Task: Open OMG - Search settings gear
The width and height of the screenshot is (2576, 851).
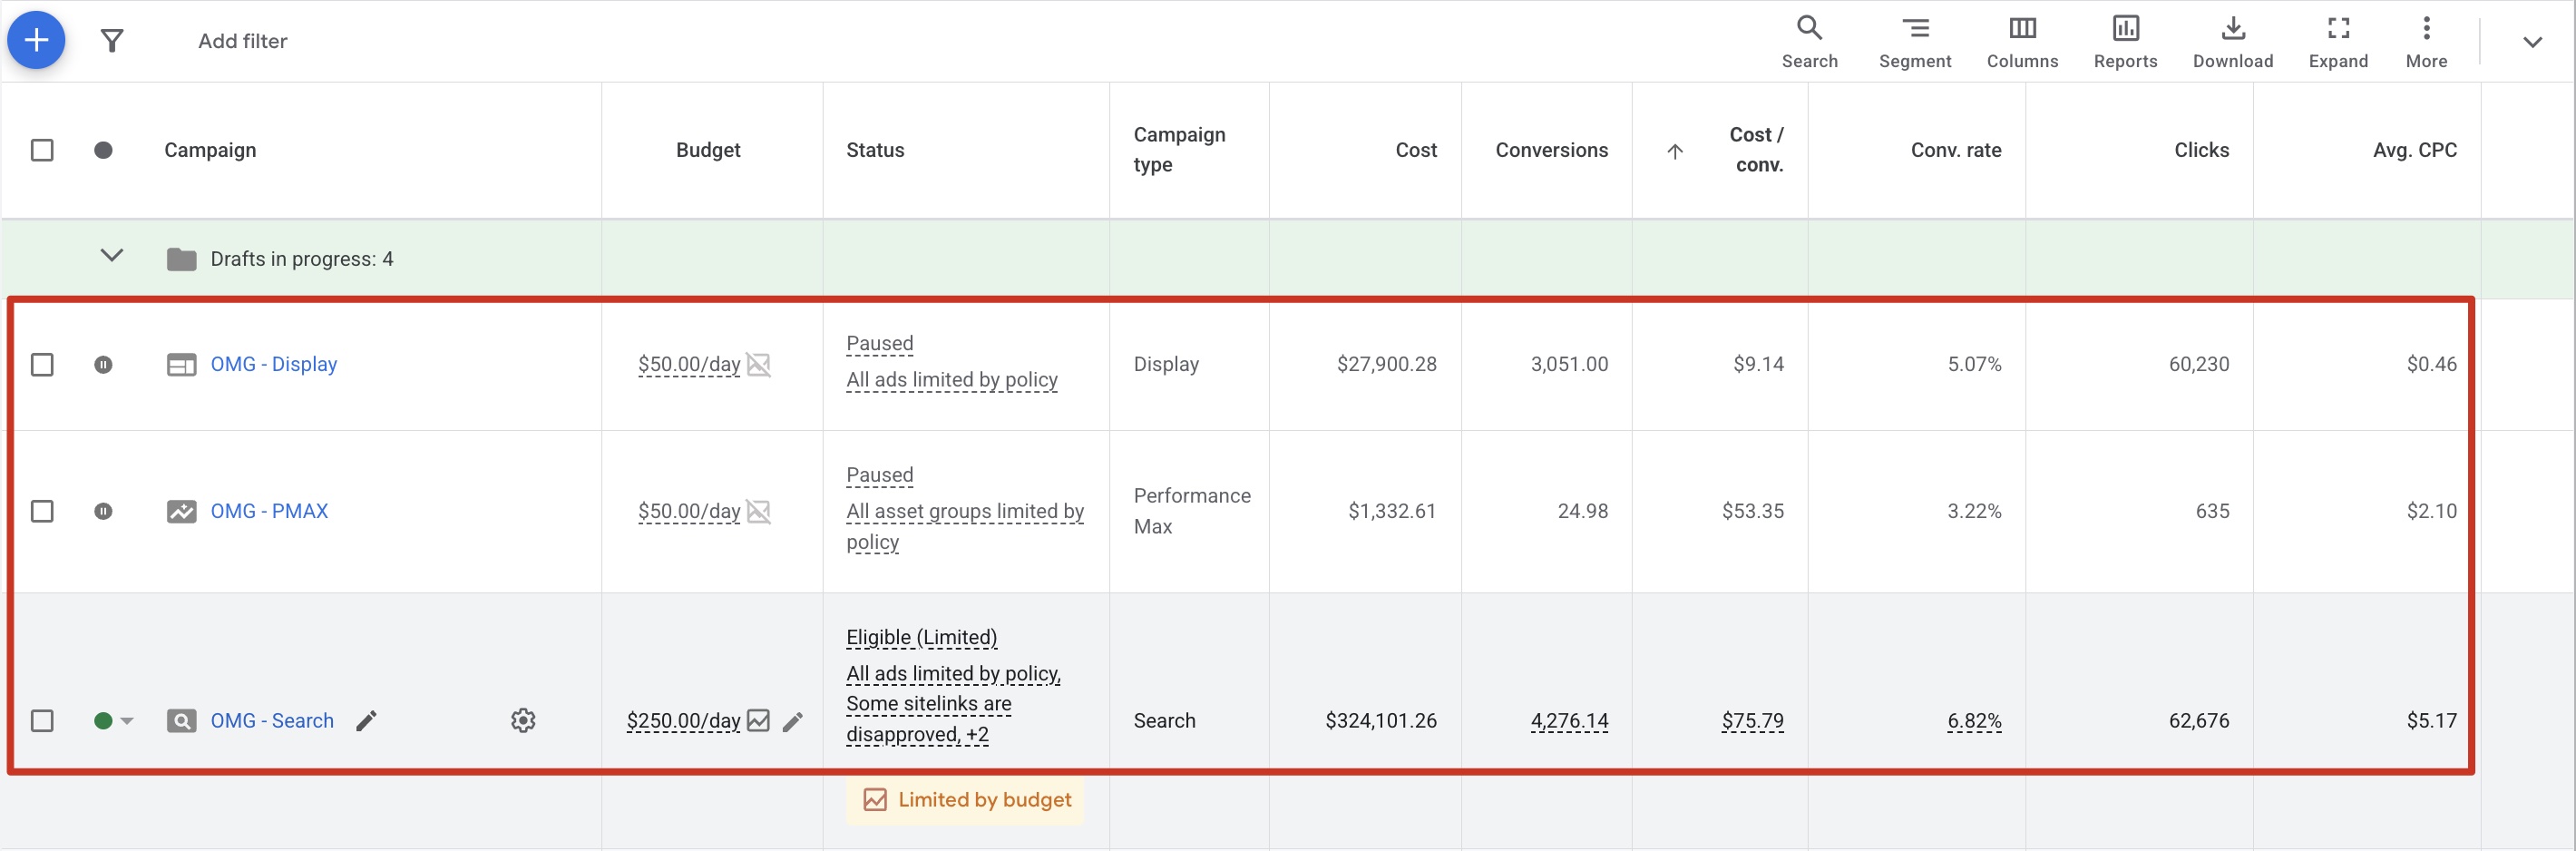Action: point(523,720)
